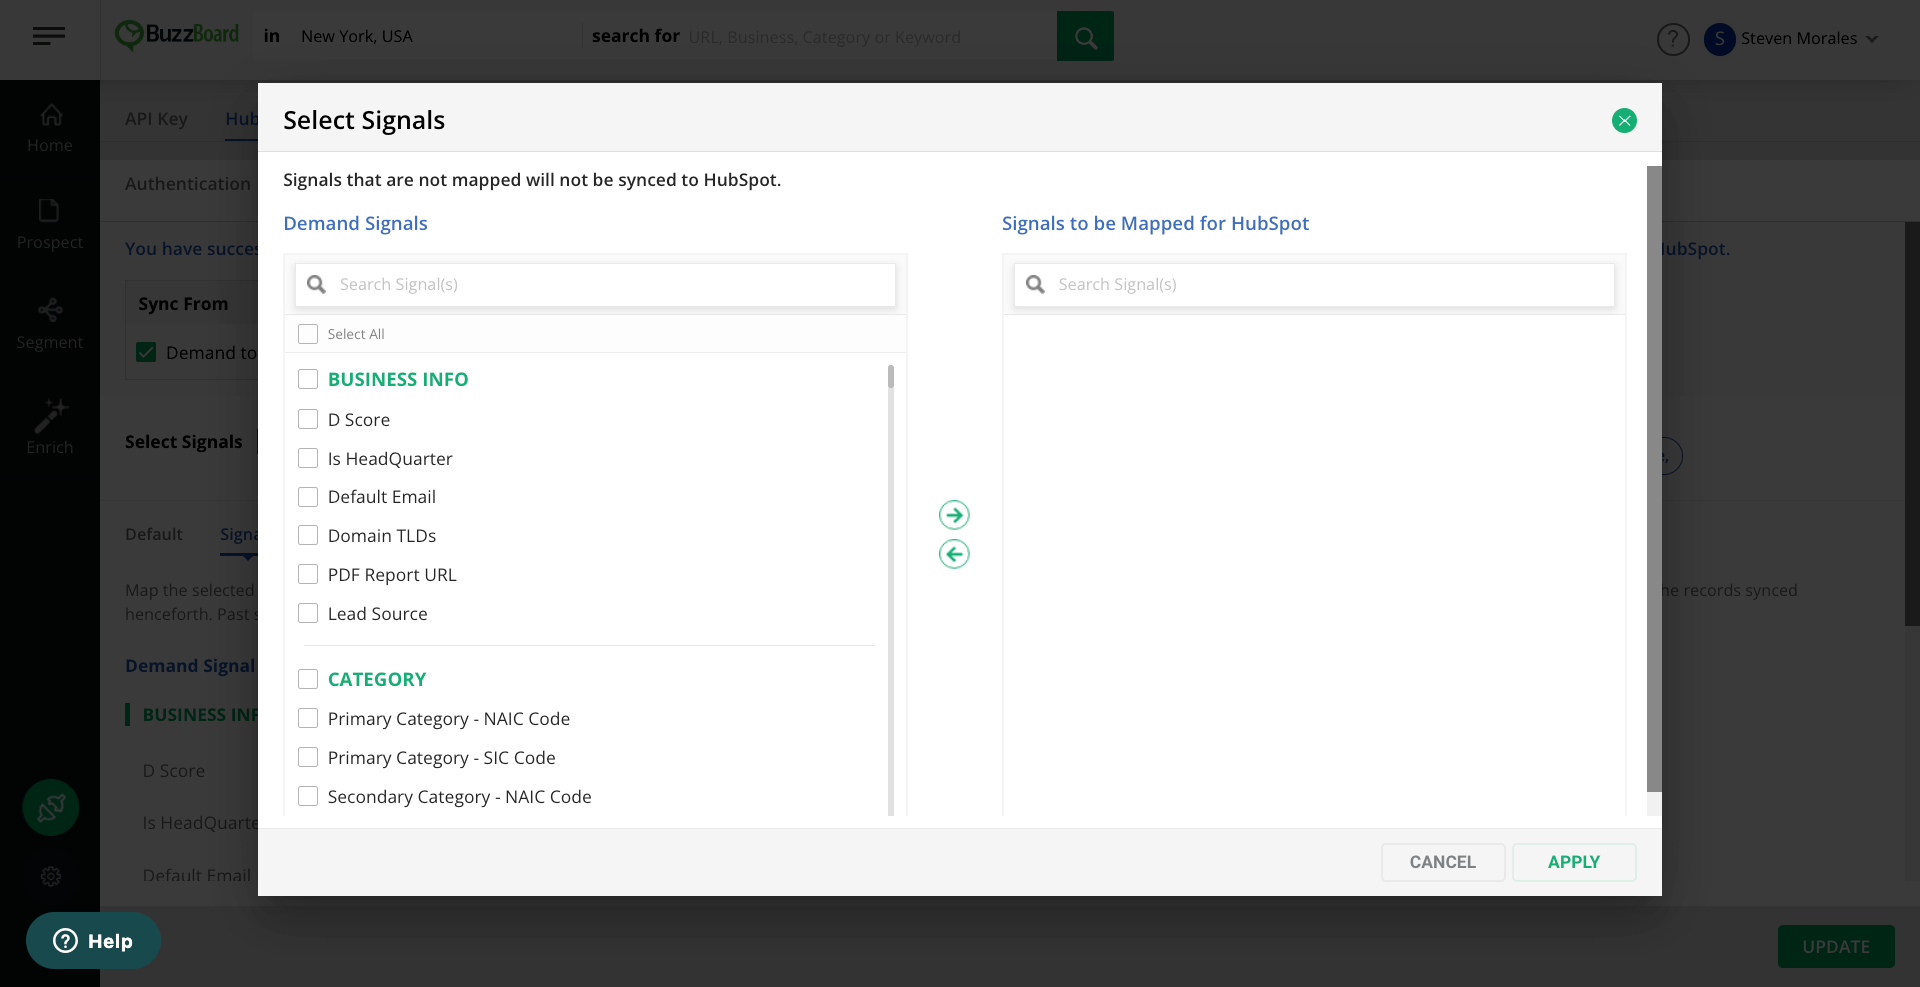Check Secondary Category - NAIC Code
The height and width of the screenshot is (987, 1920).
pos(308,796)
